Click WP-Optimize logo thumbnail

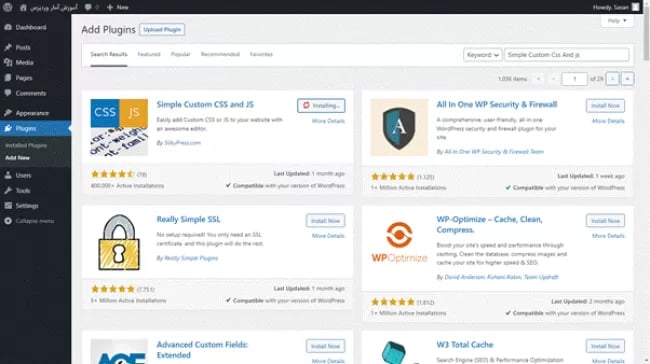pyautogui.click(x=399, y=242)
